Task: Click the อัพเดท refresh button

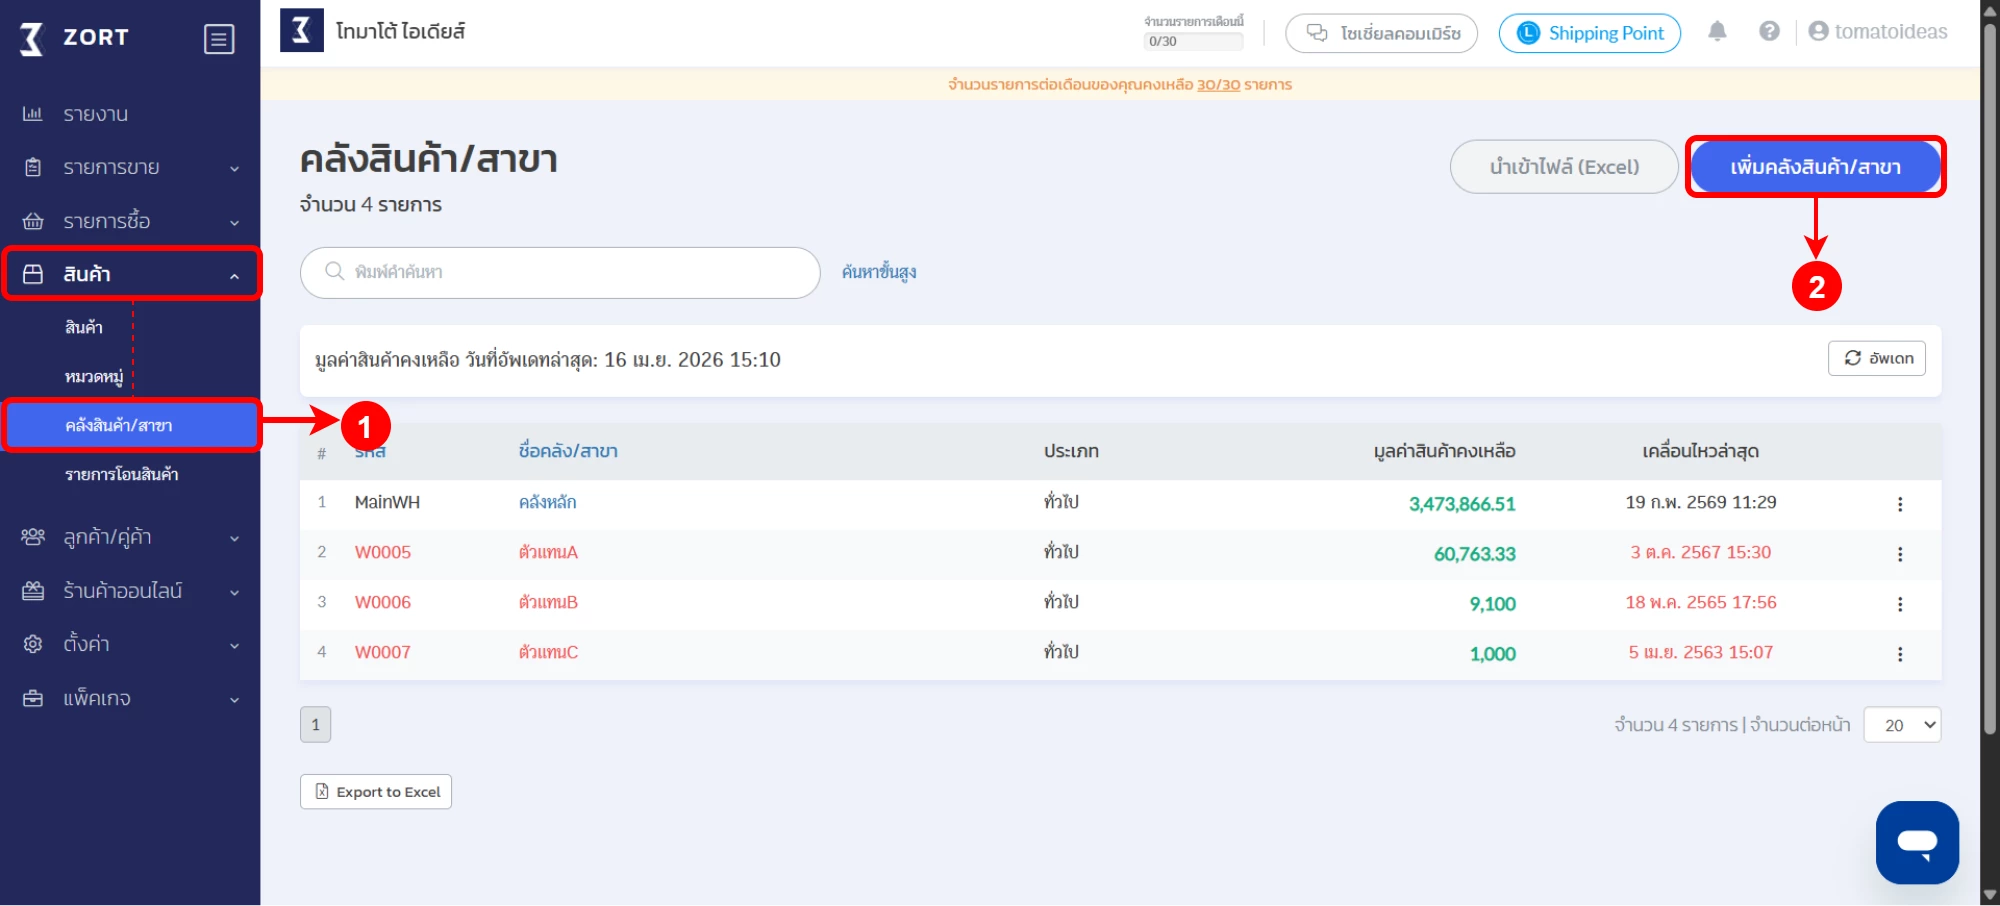Action: (1876, 358)
